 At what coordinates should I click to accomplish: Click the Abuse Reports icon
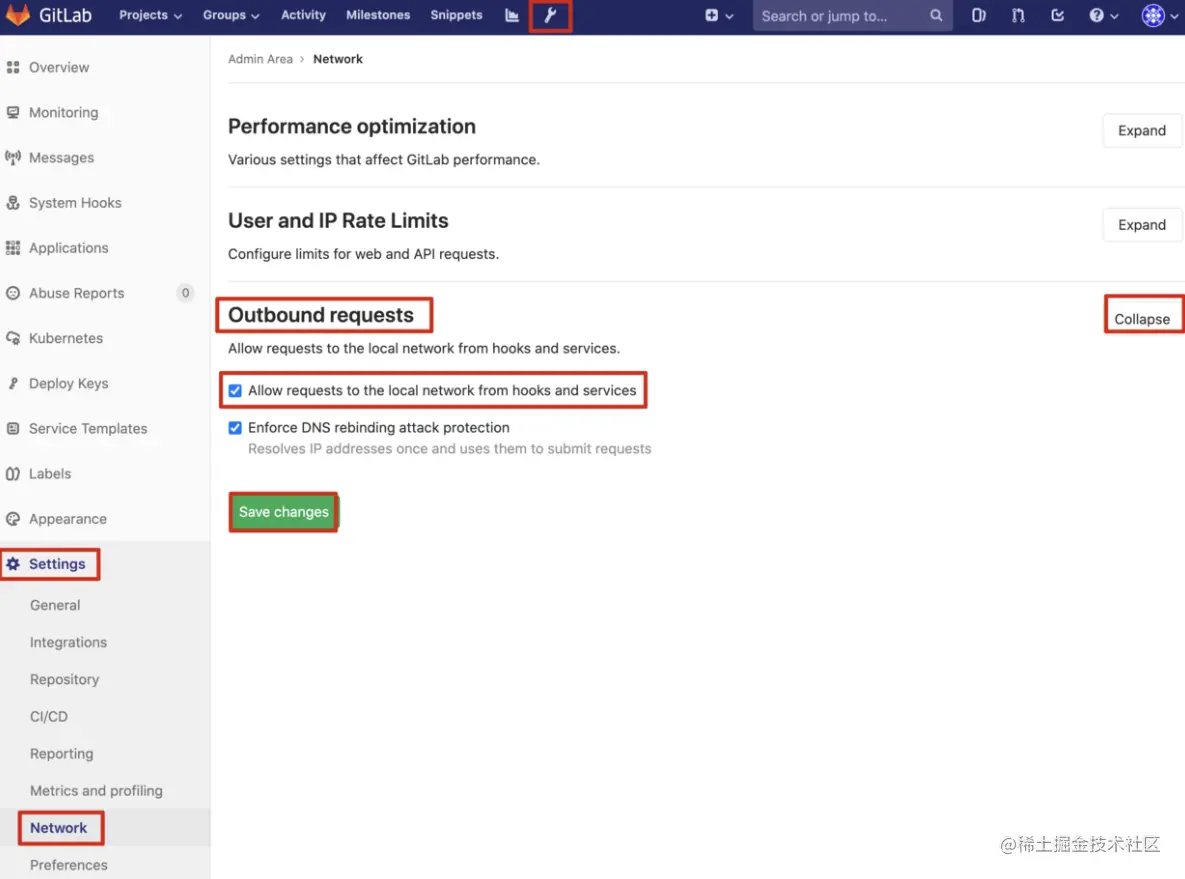tap(13, 293)
